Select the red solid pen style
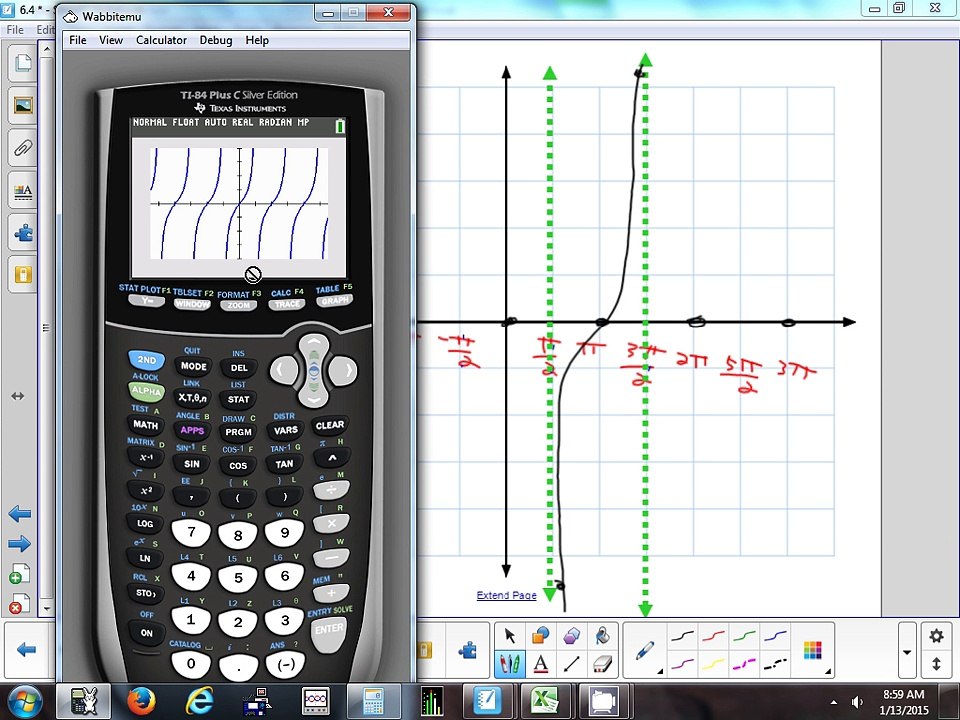Viewport: 960px width, 720px height. pyautogui.click(x=714, y=637)
